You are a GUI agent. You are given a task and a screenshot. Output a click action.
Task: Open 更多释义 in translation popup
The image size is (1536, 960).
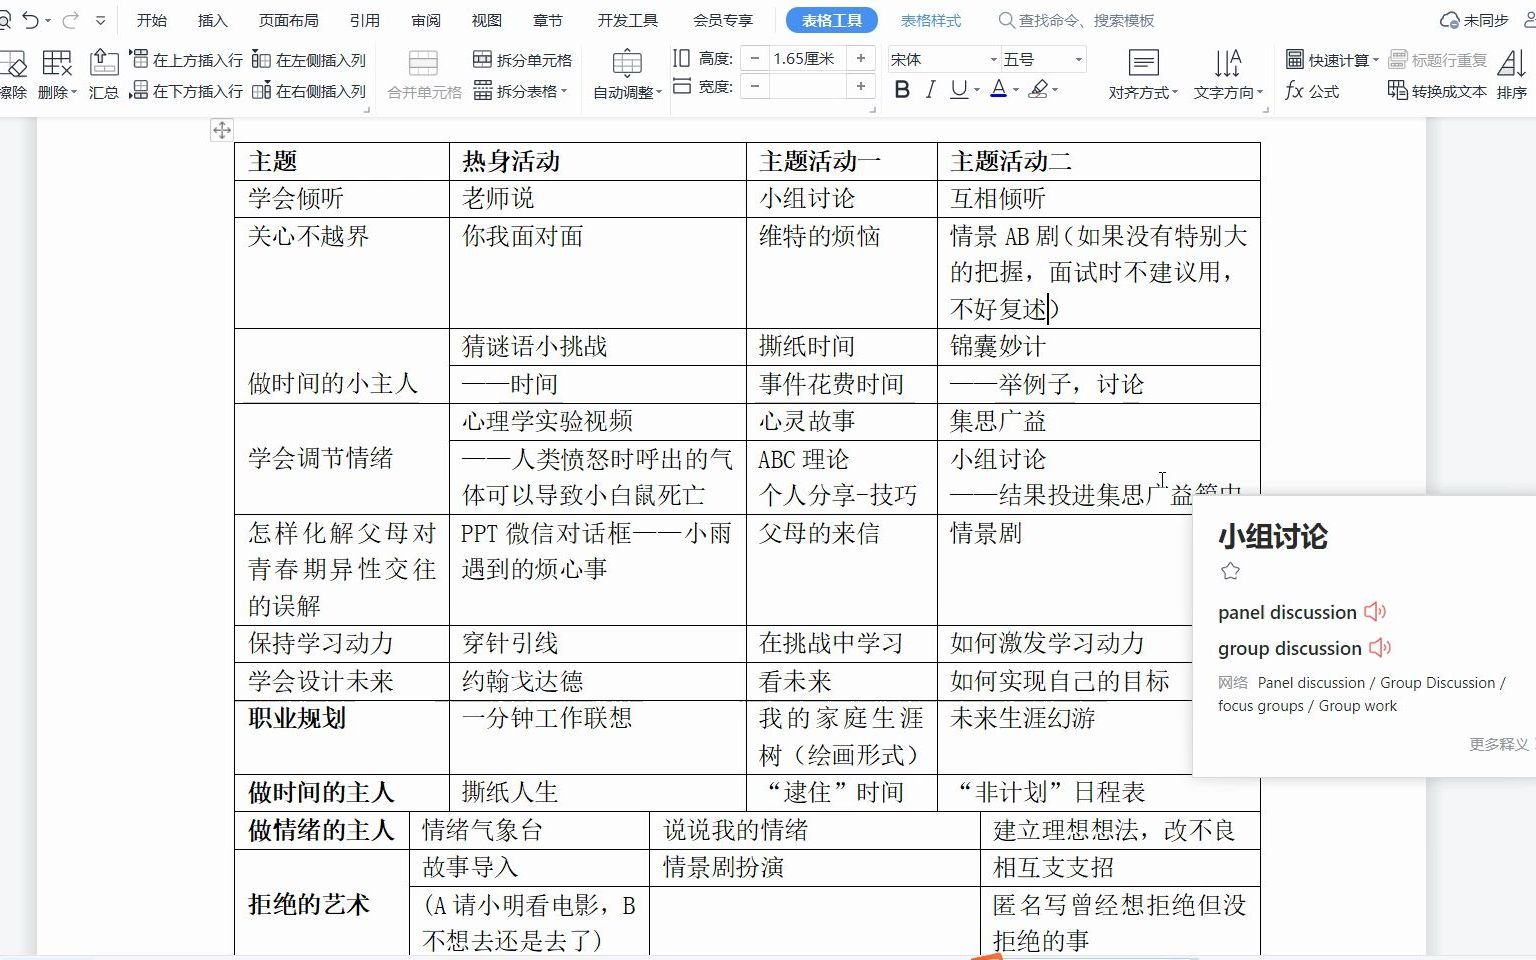1499,744
